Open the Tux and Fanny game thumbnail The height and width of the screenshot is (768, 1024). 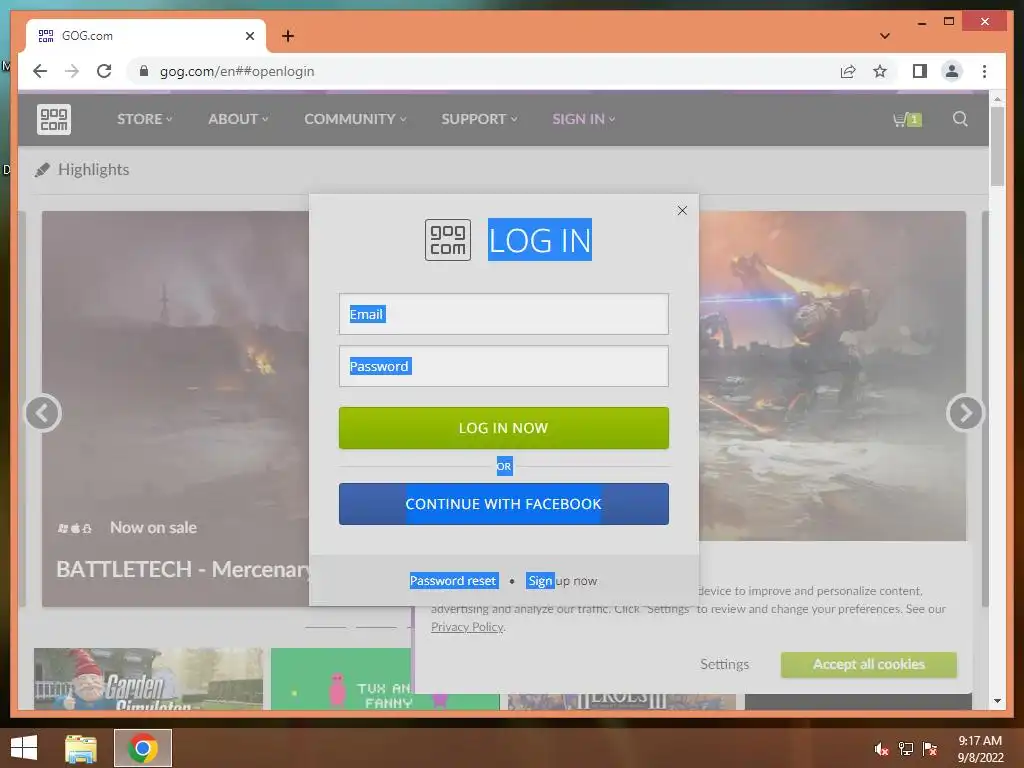point(342,679)
